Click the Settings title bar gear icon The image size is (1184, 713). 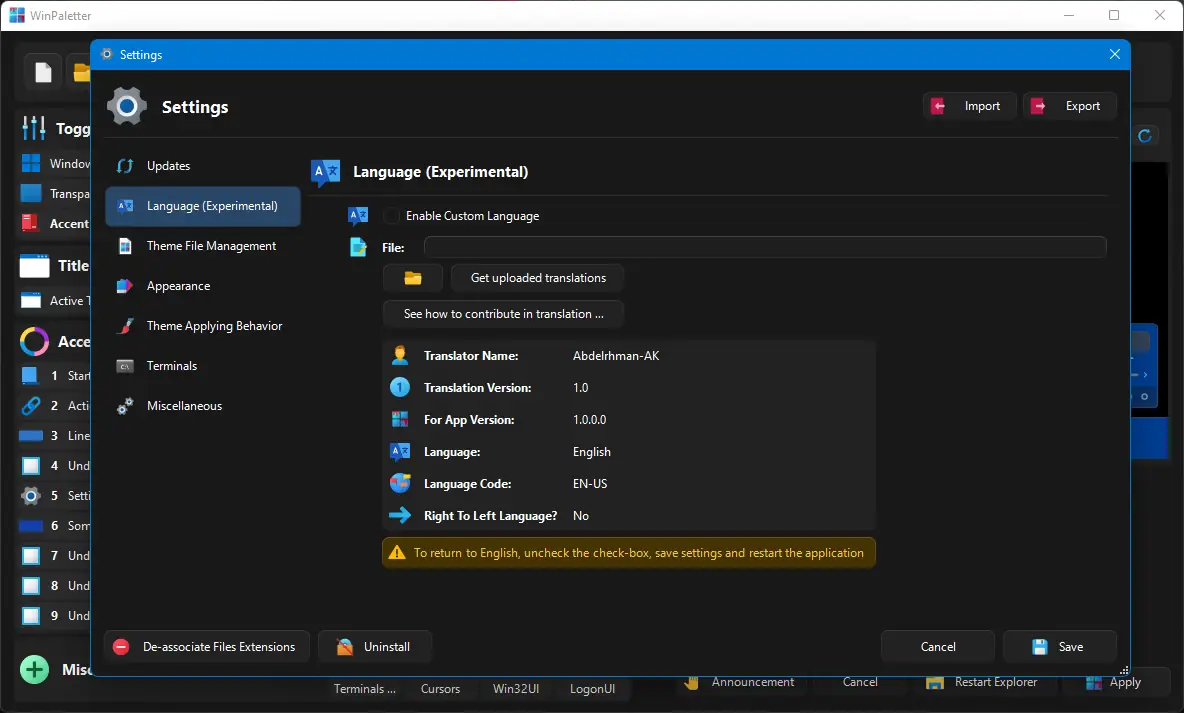tap(106, 54)
